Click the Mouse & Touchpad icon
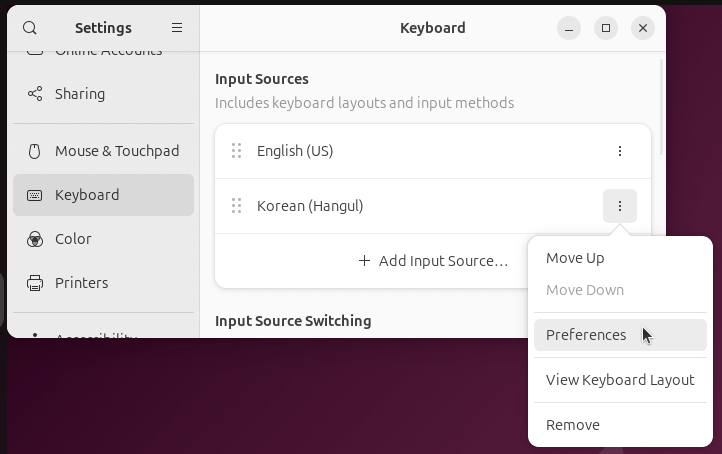722x454 pixels. click(35, 151)
